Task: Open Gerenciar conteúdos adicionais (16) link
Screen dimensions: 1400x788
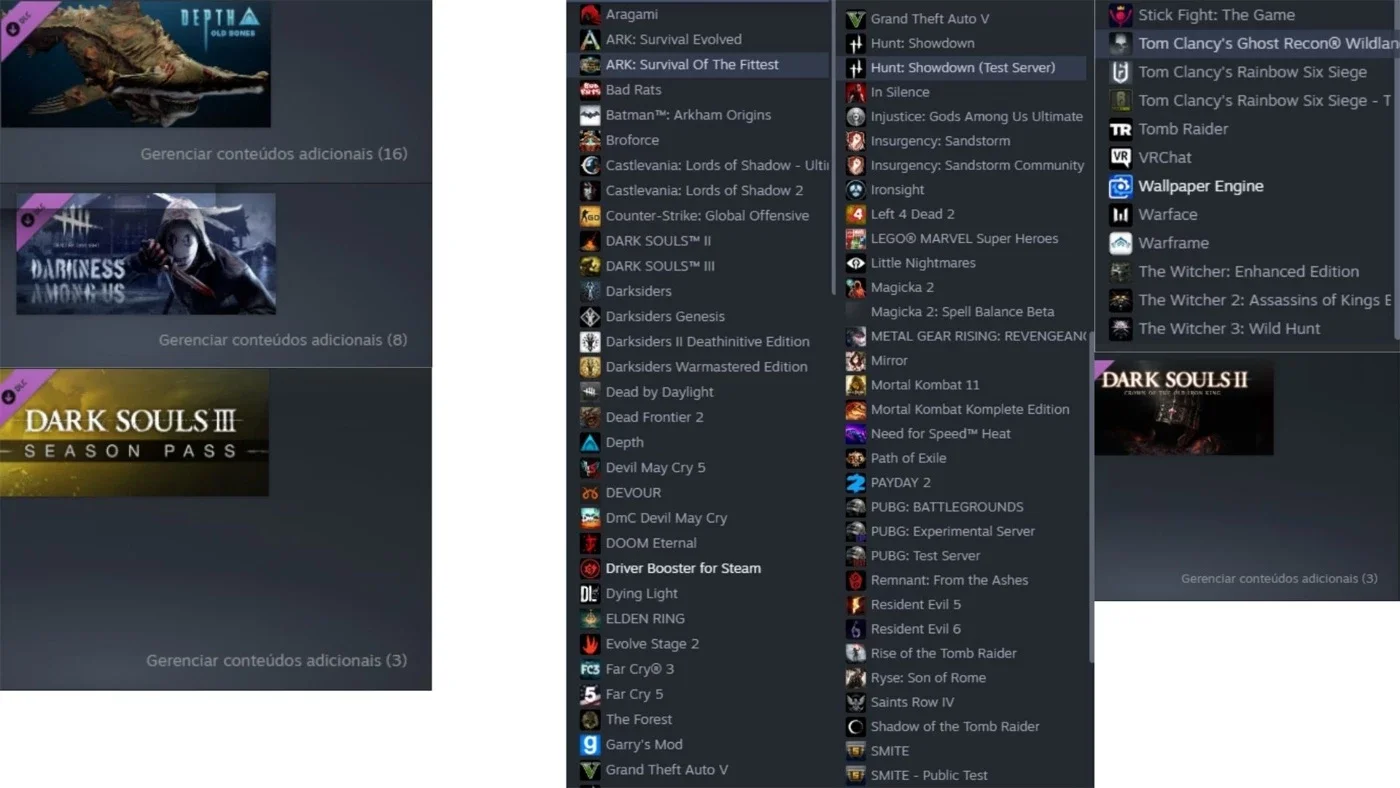Action: click(274, 154)
